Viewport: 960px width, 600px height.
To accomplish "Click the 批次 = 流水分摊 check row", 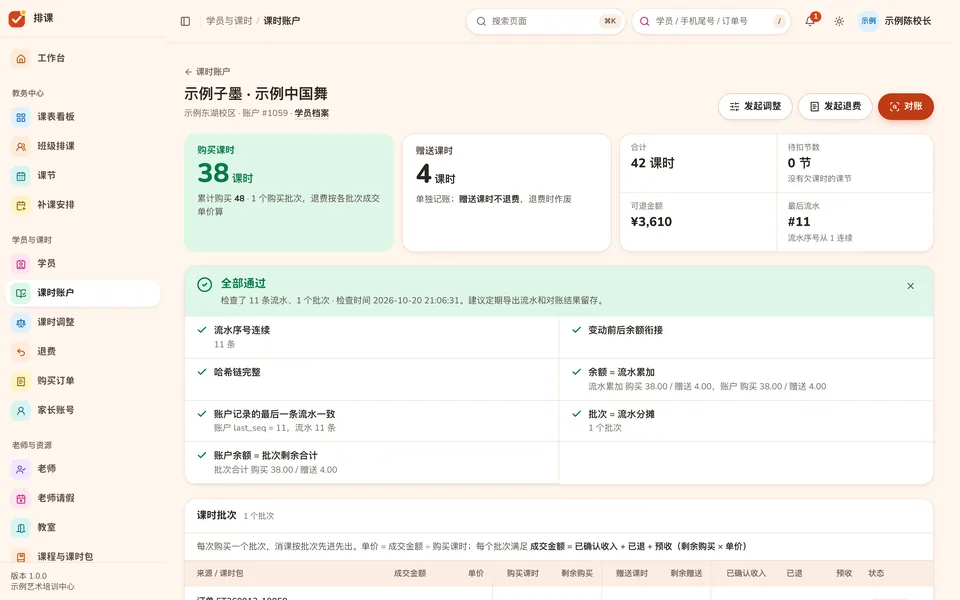I will [746, 421].
